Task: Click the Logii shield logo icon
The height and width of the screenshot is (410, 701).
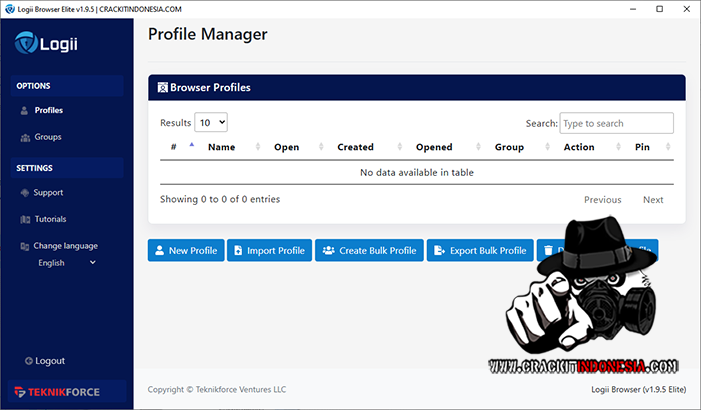Action: click(26, 42)
